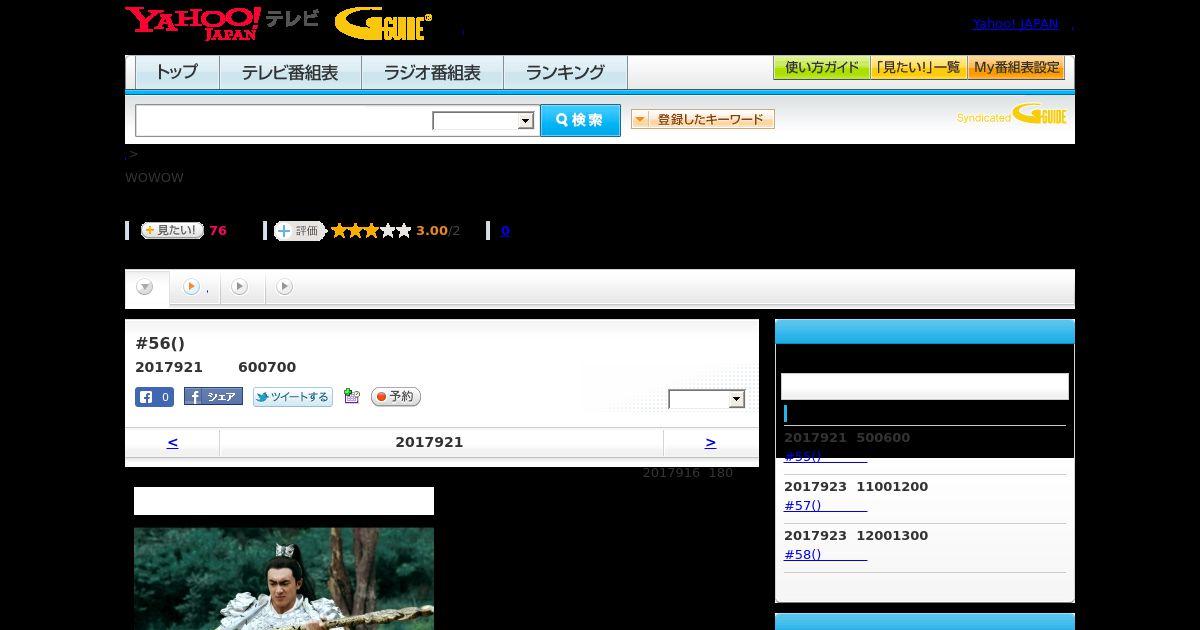Select the orange play arrow tab
The width and height of the screenshot is (1200, 630).
point(195,288)
